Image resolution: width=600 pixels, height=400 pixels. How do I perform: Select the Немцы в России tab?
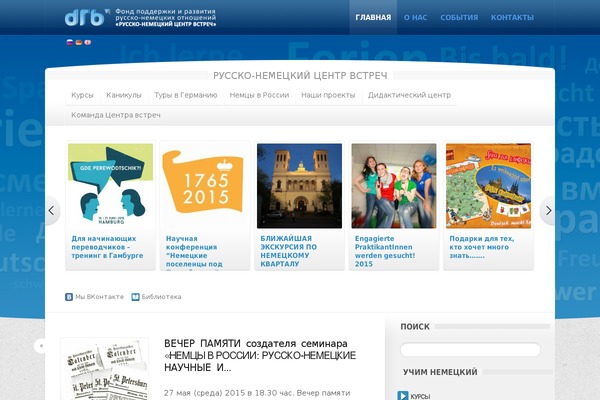point(259,95)
